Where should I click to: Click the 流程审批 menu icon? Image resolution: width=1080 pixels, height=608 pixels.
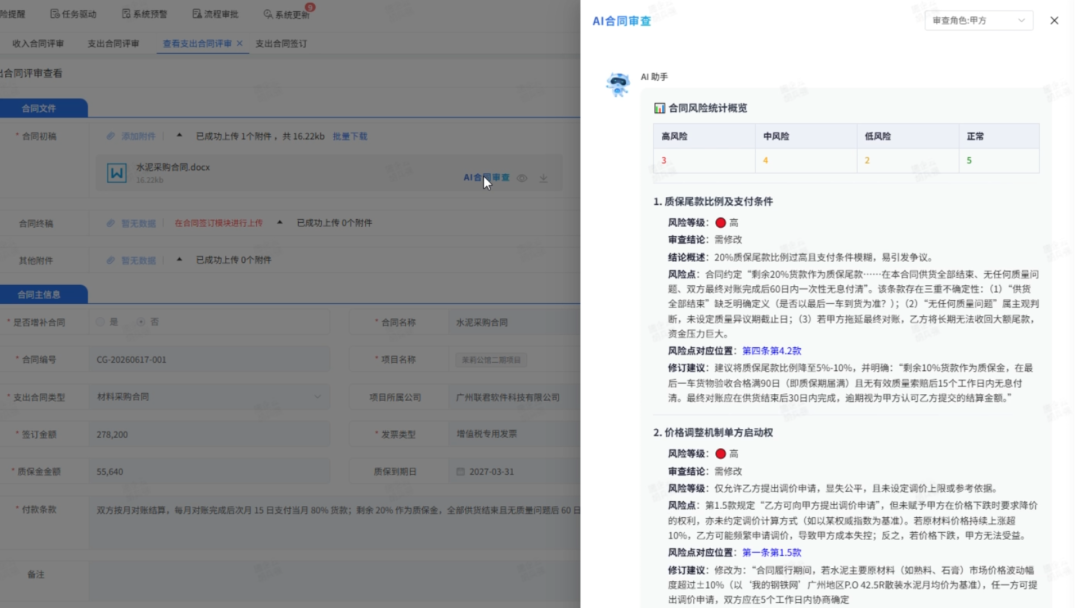click(x=197, y=14)
